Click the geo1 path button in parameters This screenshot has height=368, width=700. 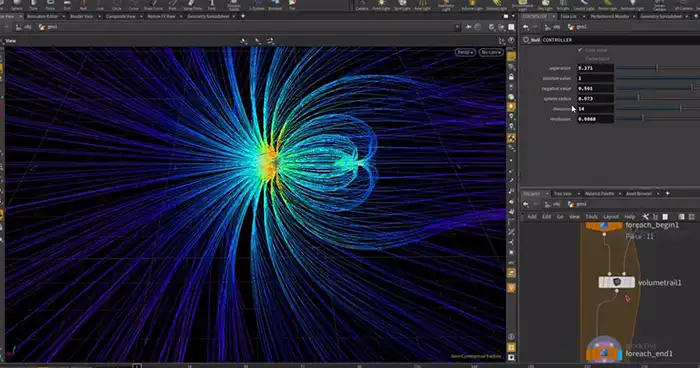(x=578, y=27)
